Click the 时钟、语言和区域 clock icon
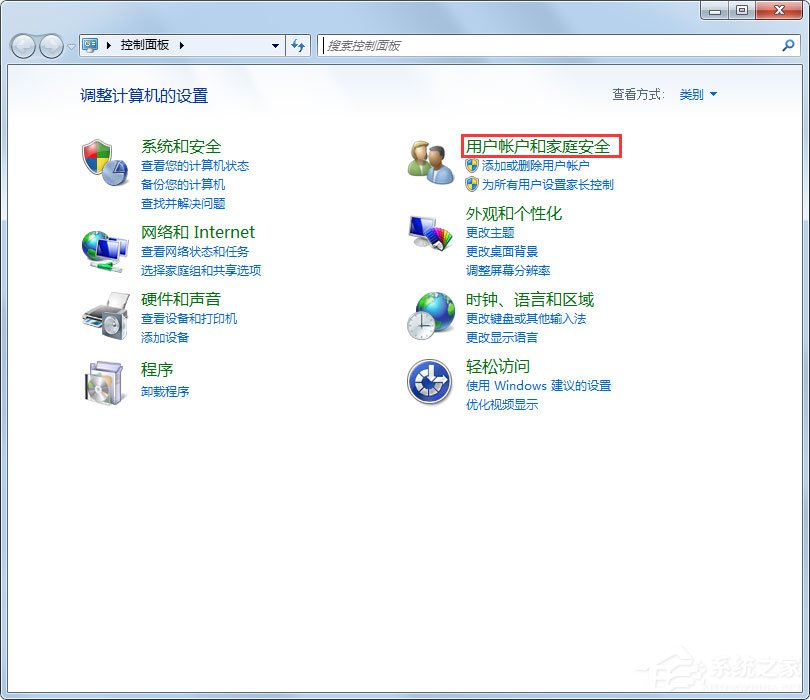Image resolution: width=810 pixels, height=700 pixels. (429, 315)
